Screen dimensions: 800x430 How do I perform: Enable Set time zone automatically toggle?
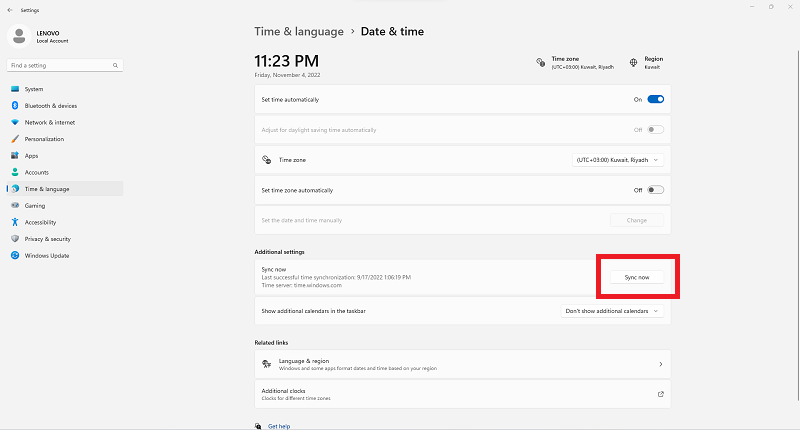(656, 190)
